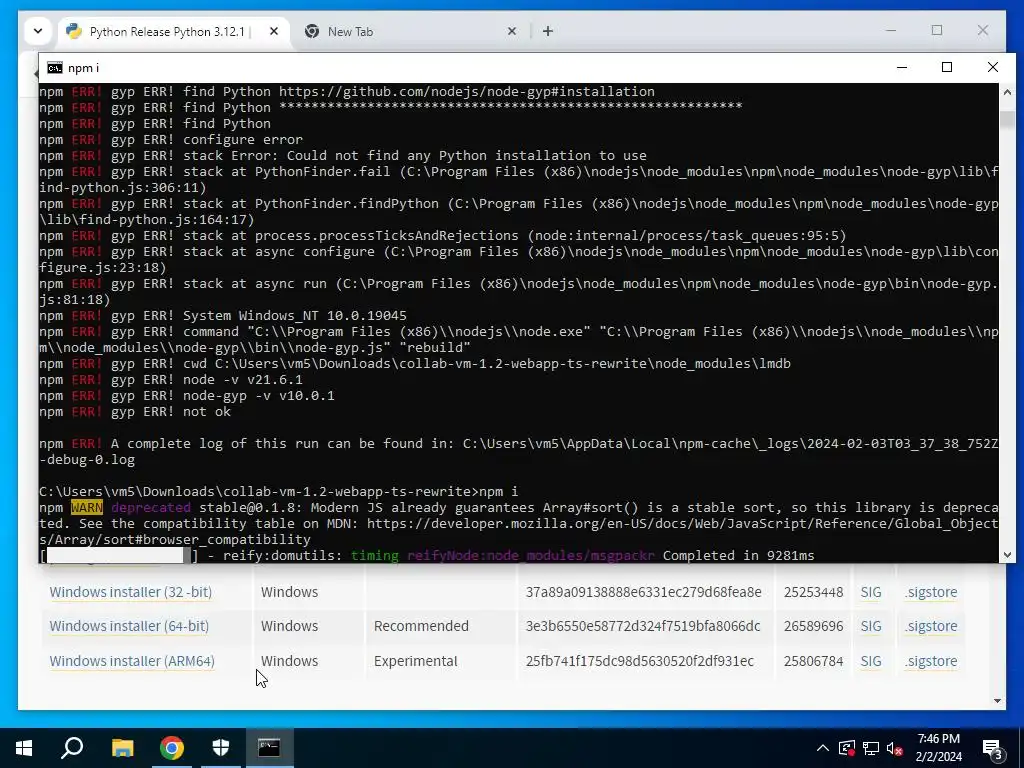Click npm install progress bar

(118, 556)
